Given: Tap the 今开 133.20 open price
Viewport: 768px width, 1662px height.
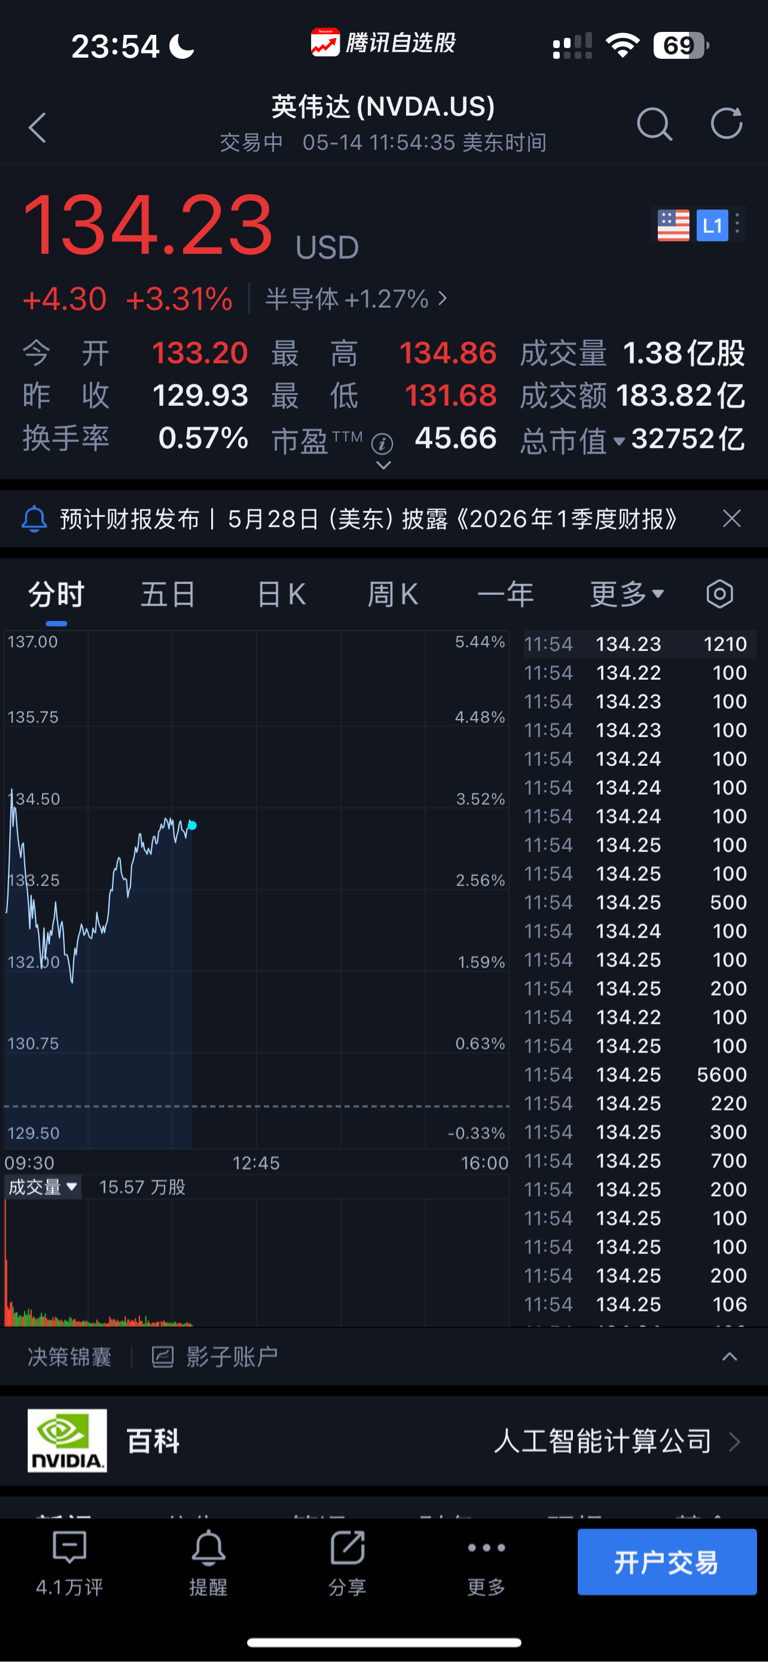Looking at the screenshot, I should tap(200, 353).
